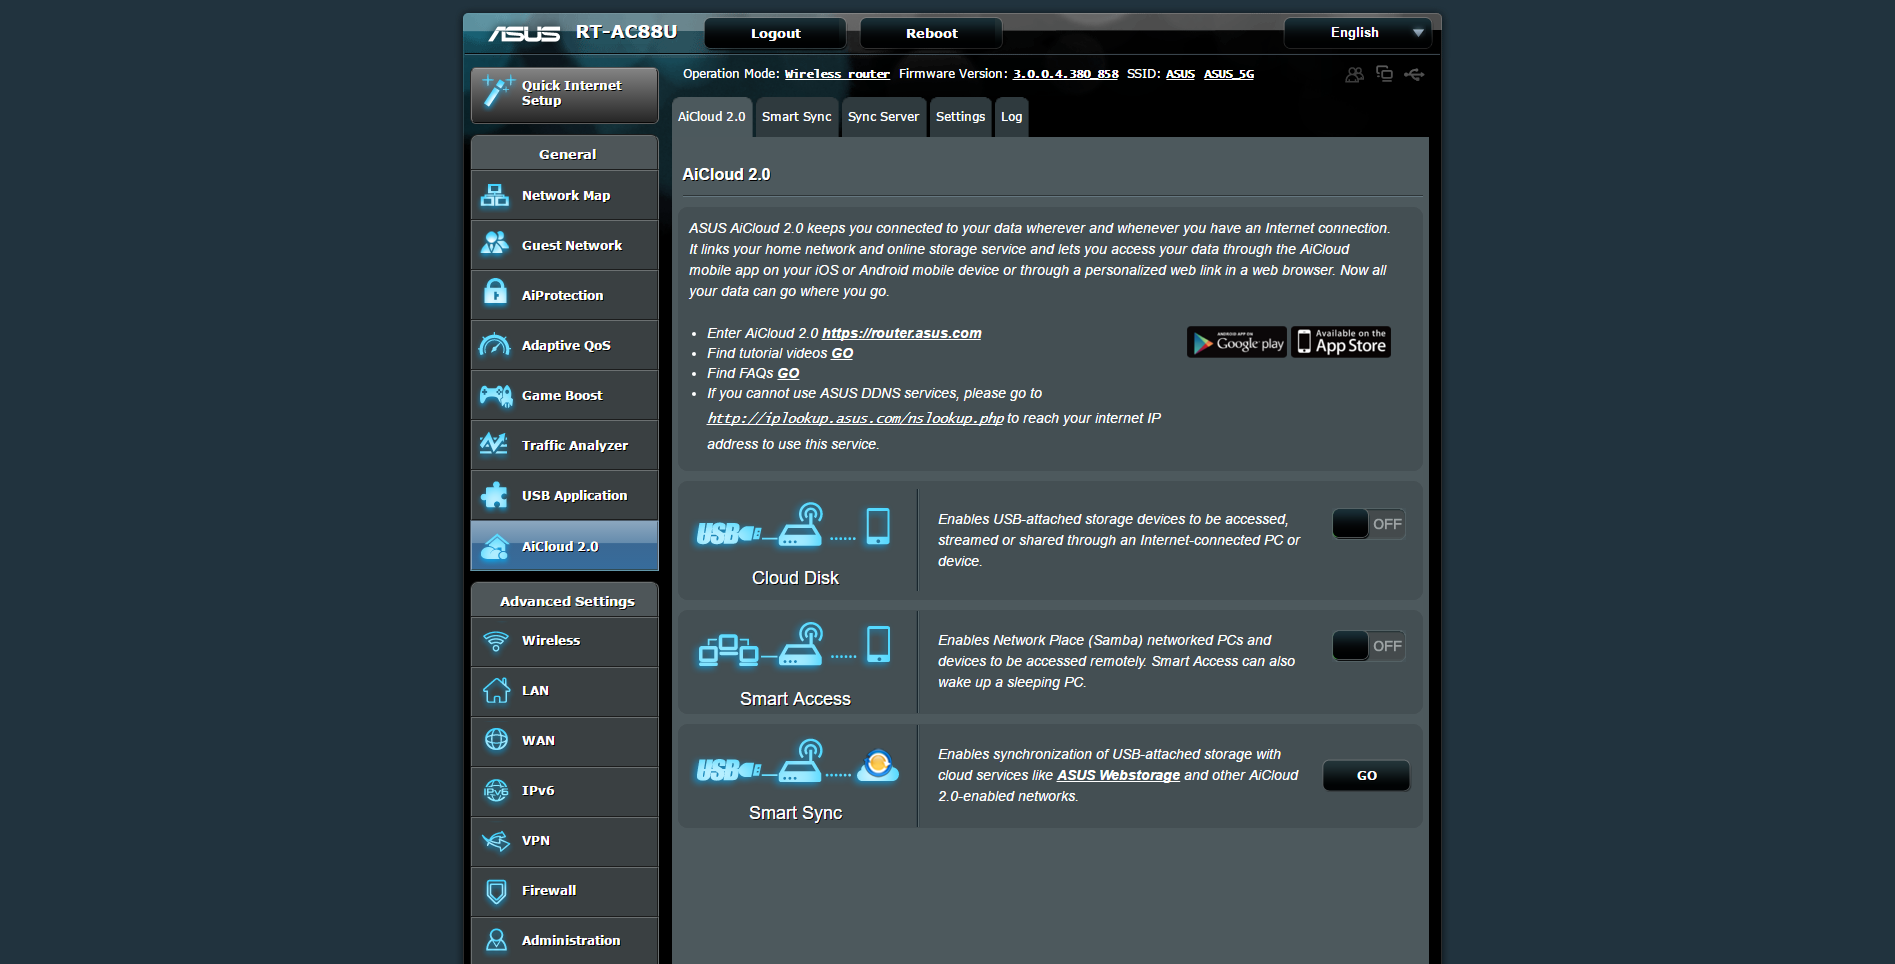Select Traffic Analyzer label in the sidebar

coord(575,445)
